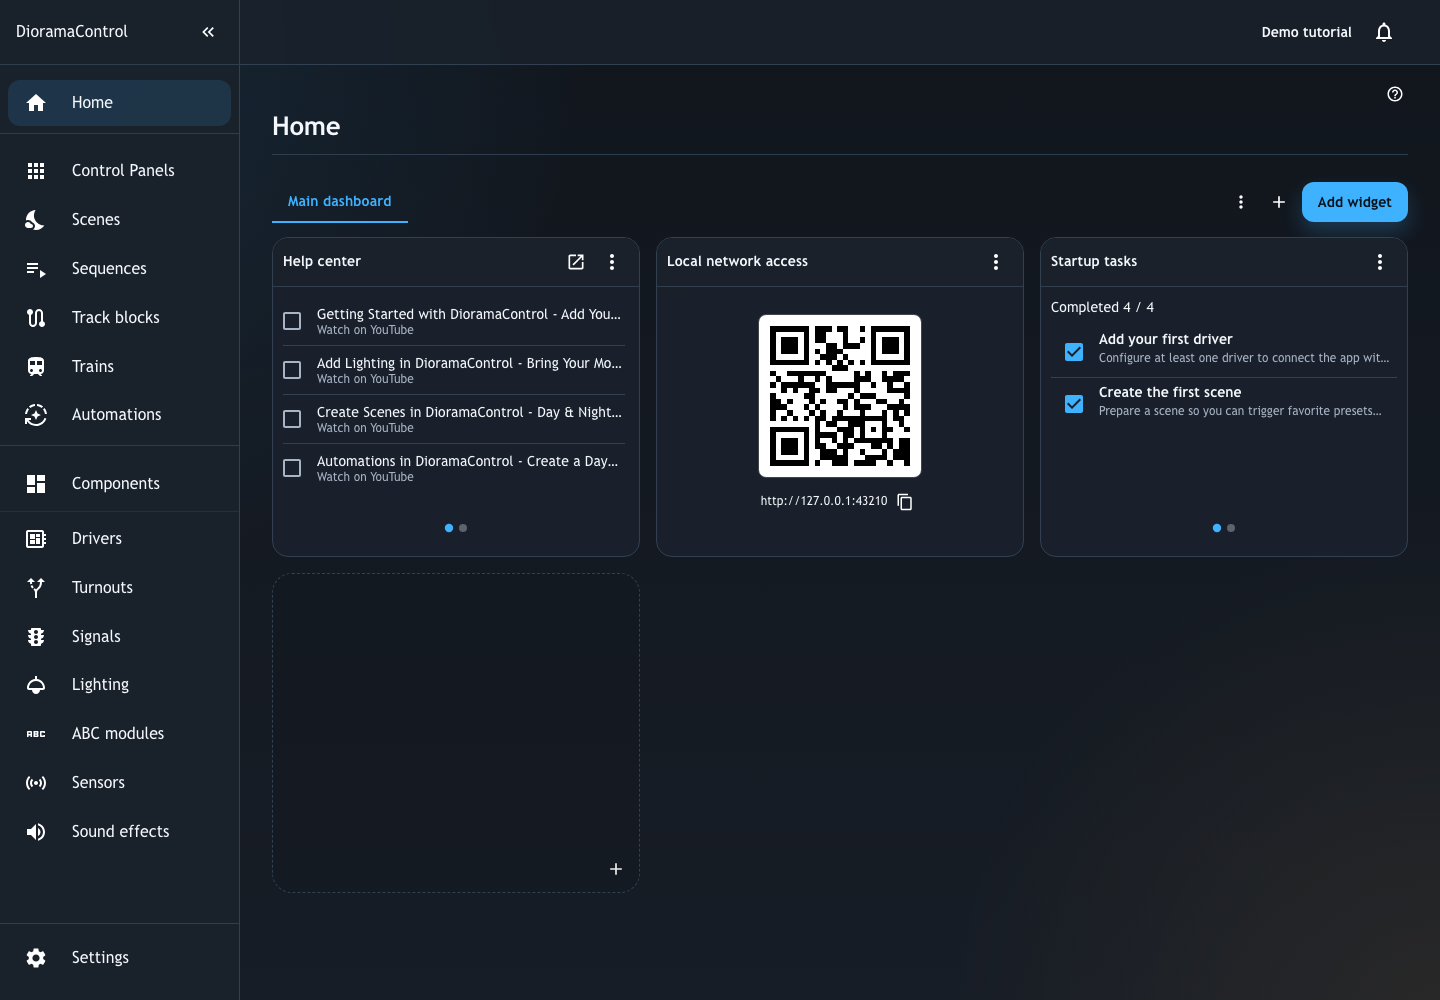Click the Automations icon in sidebar
1440x1000 pixels.
point(36,415)
